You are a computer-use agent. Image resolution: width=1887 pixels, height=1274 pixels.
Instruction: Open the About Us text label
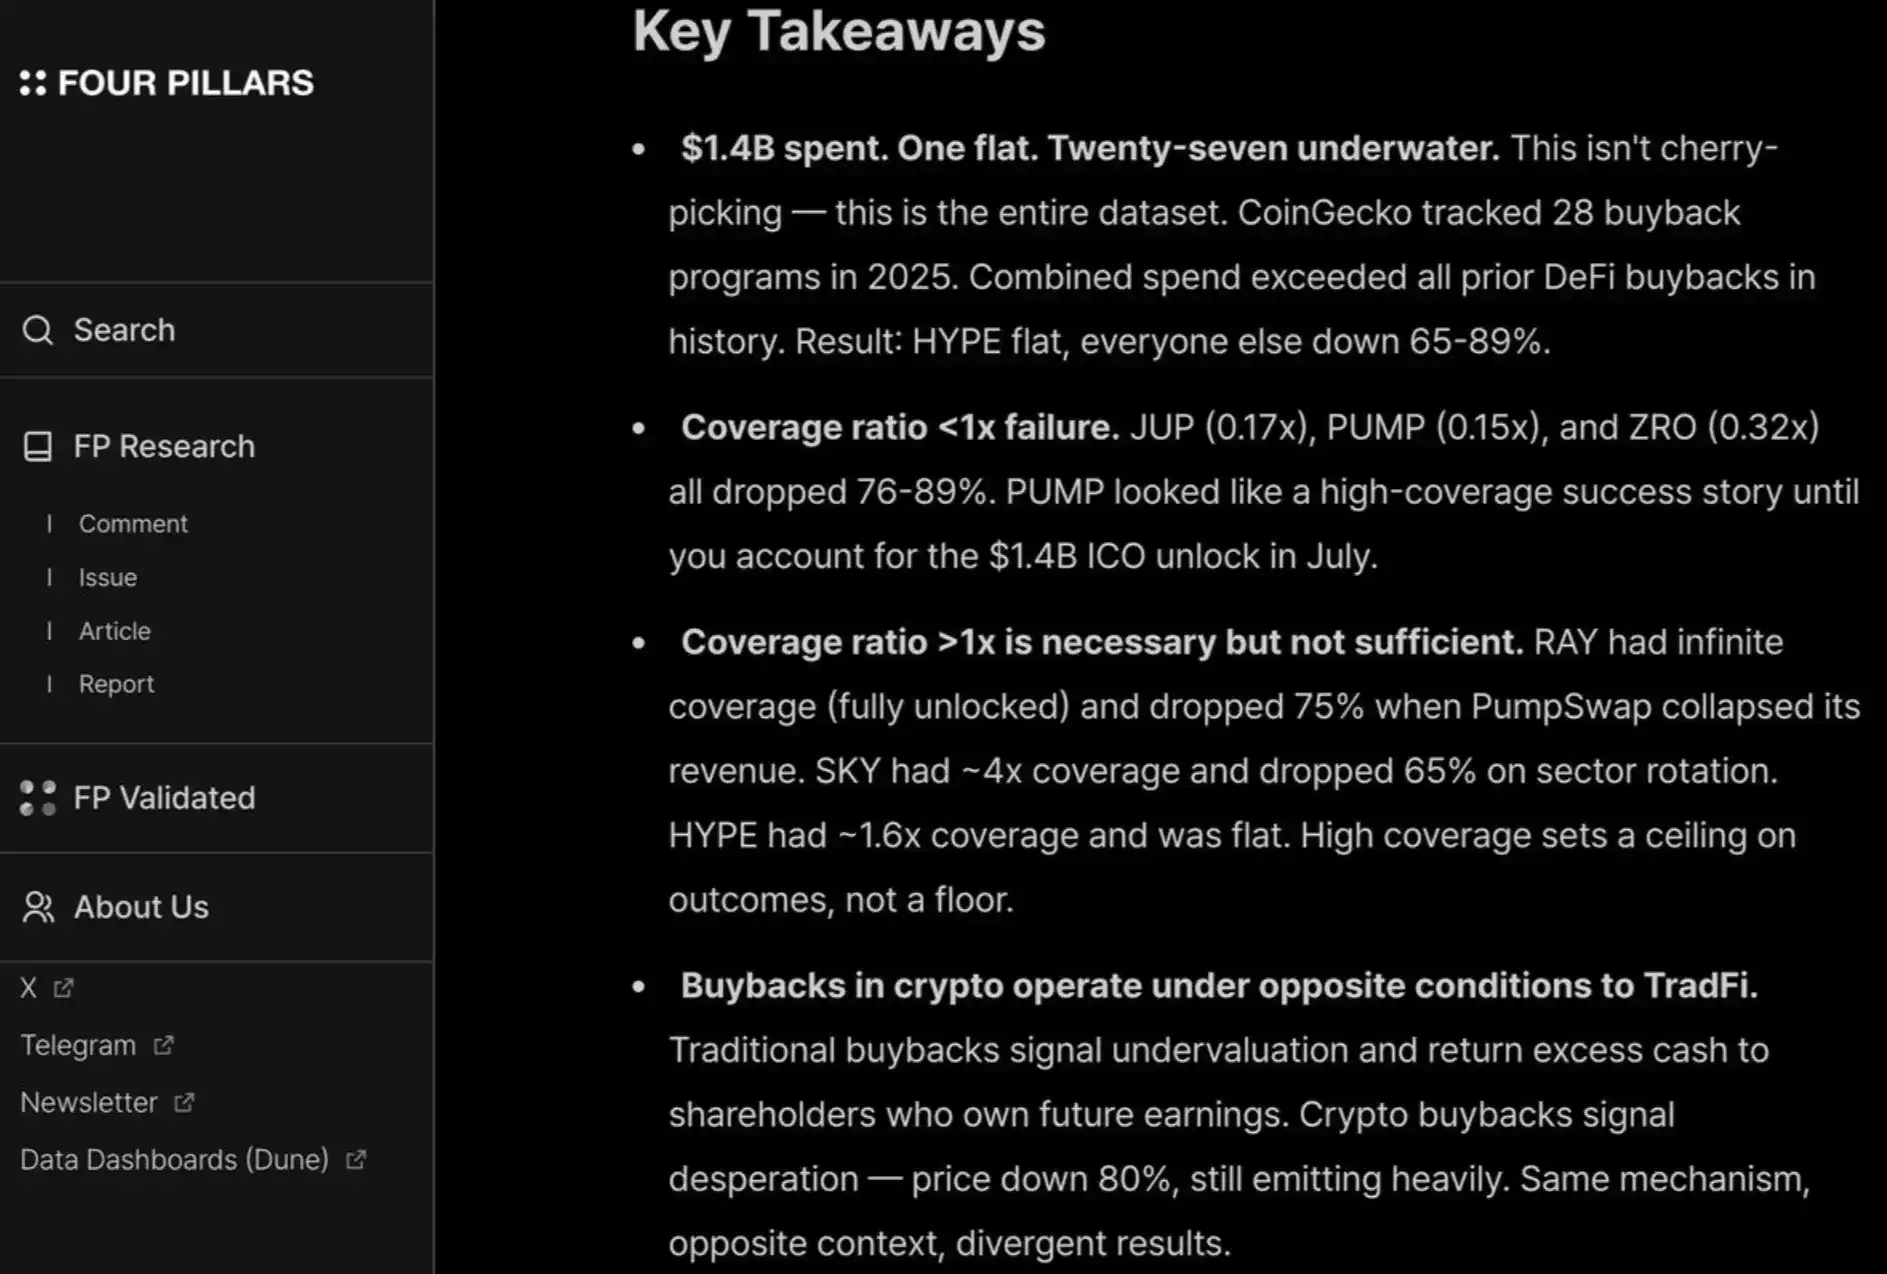coord(141,907)
